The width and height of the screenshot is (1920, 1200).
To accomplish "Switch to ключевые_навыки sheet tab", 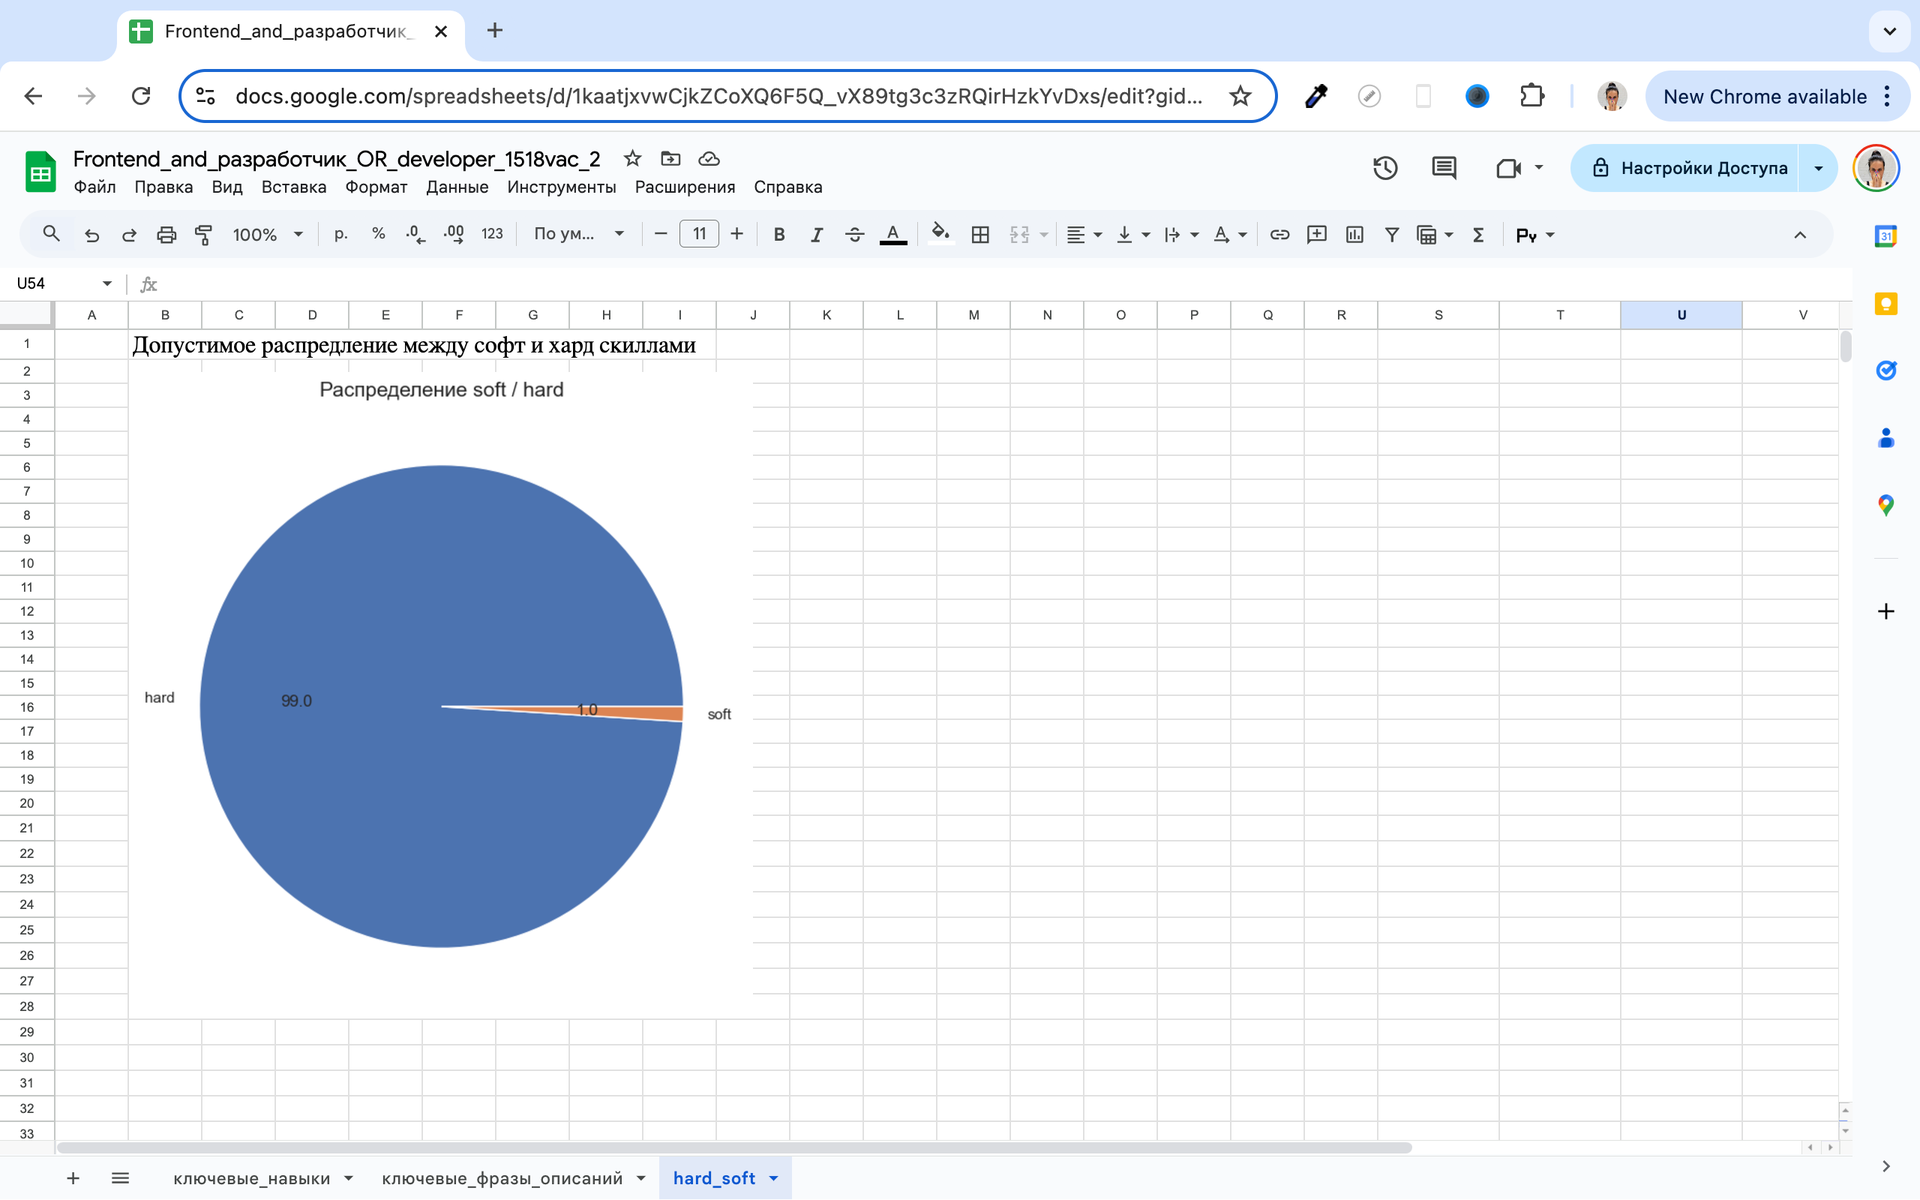I will point(252,1178).
